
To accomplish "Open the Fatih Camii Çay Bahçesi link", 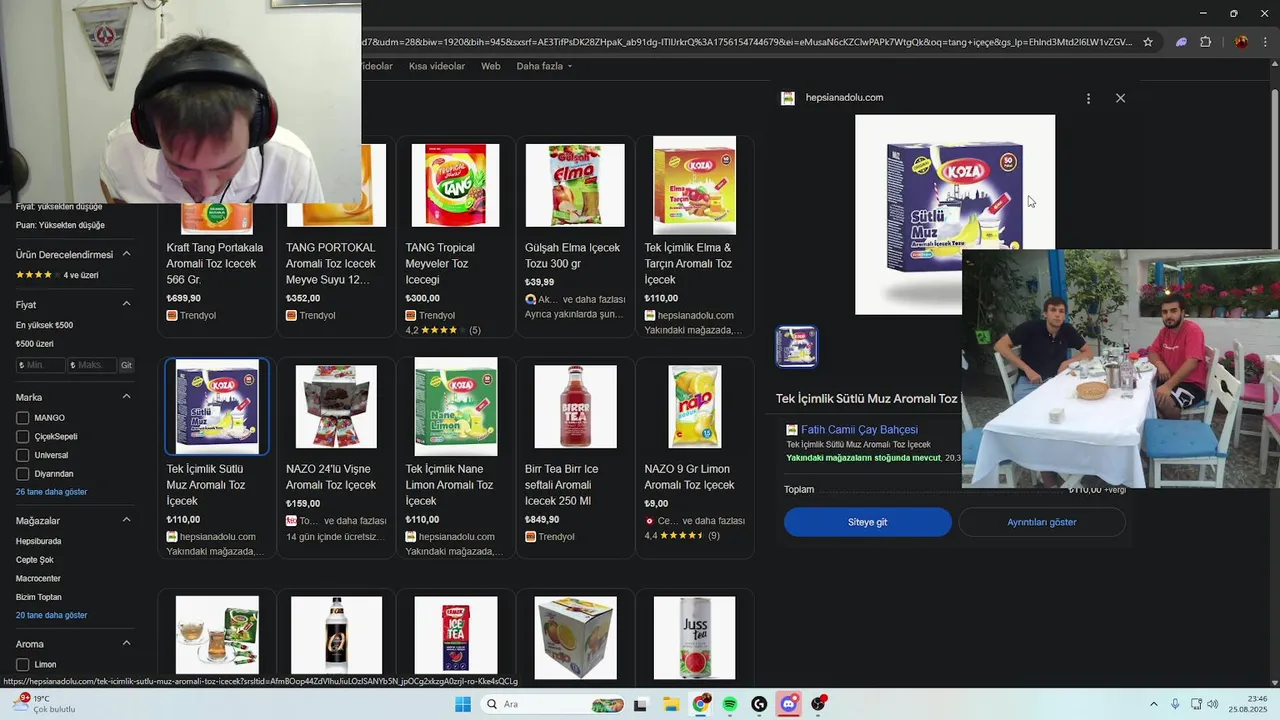I will point(859,430).
